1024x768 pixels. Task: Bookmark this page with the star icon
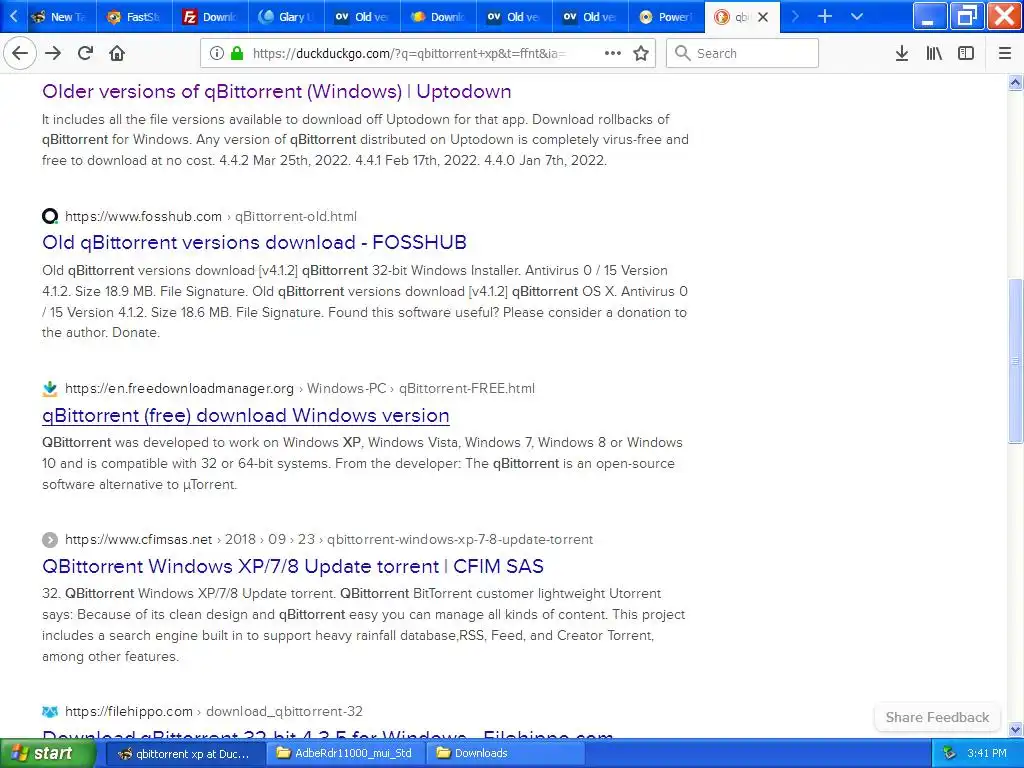[x=641, y=54]
